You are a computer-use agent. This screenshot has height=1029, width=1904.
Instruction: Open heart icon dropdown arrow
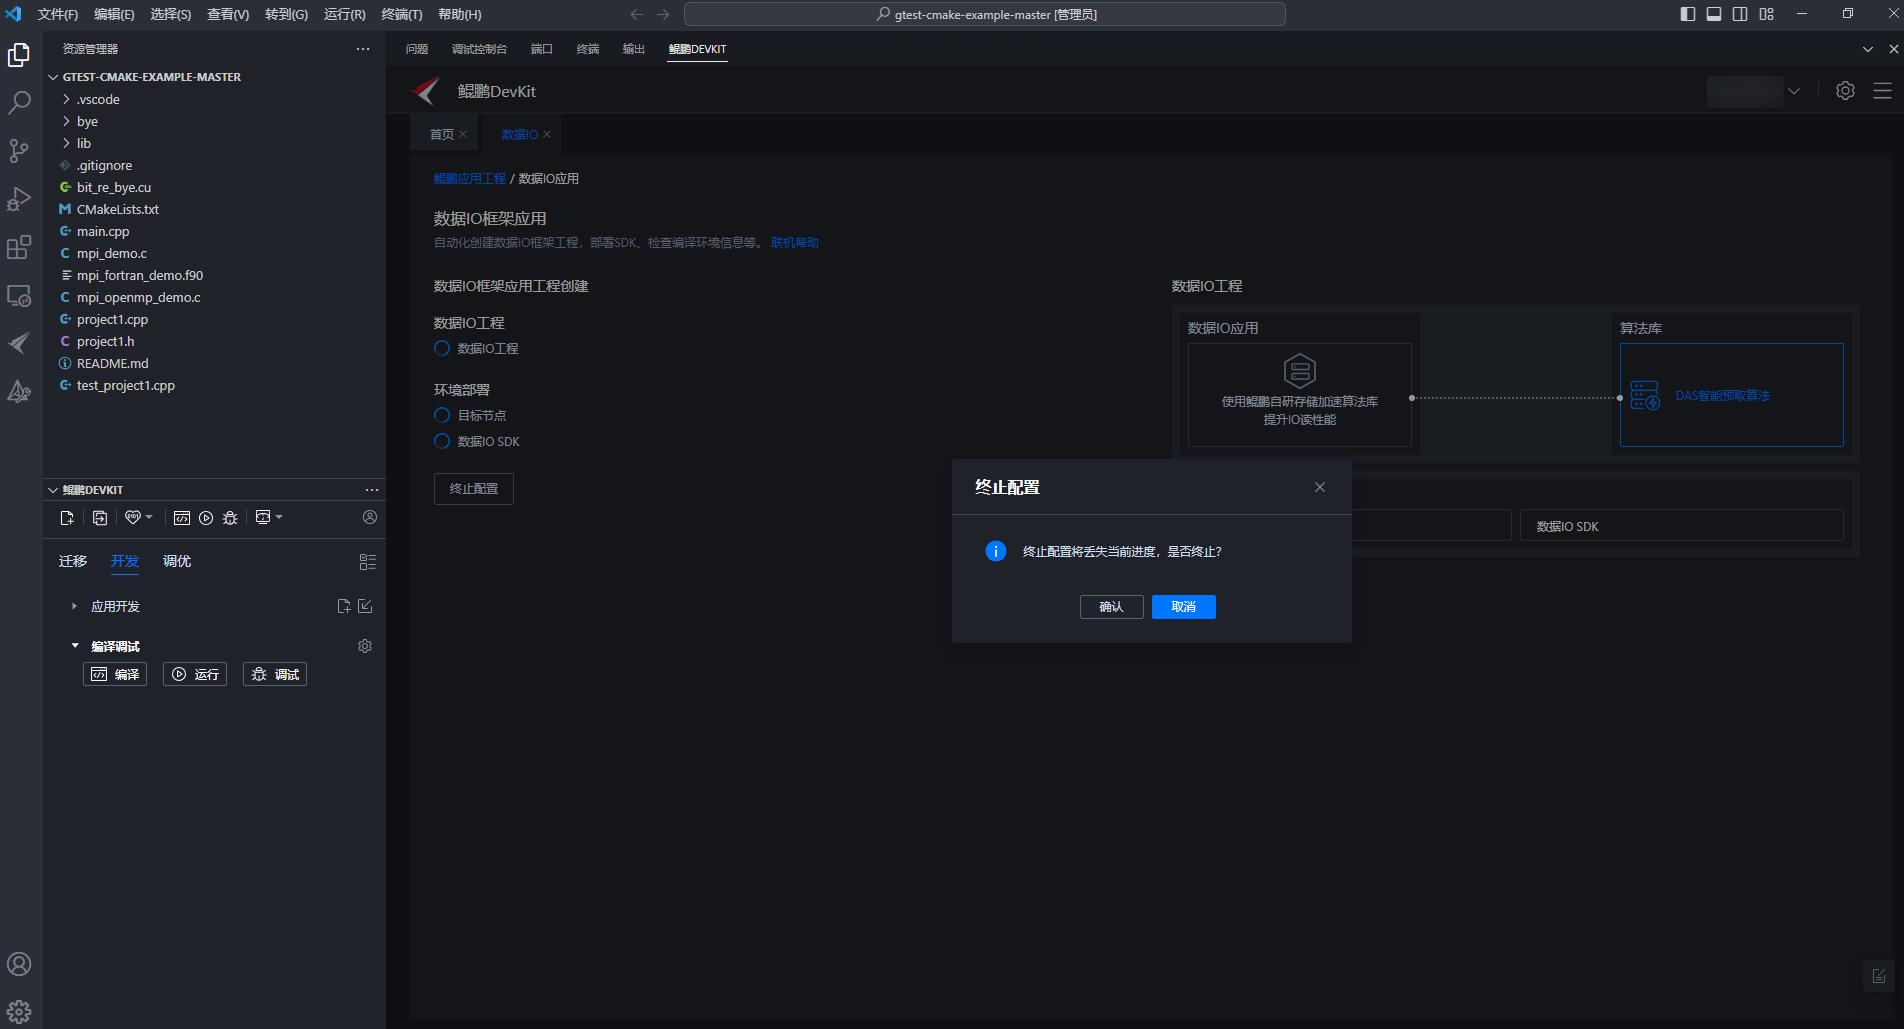(x=149, y=517)
